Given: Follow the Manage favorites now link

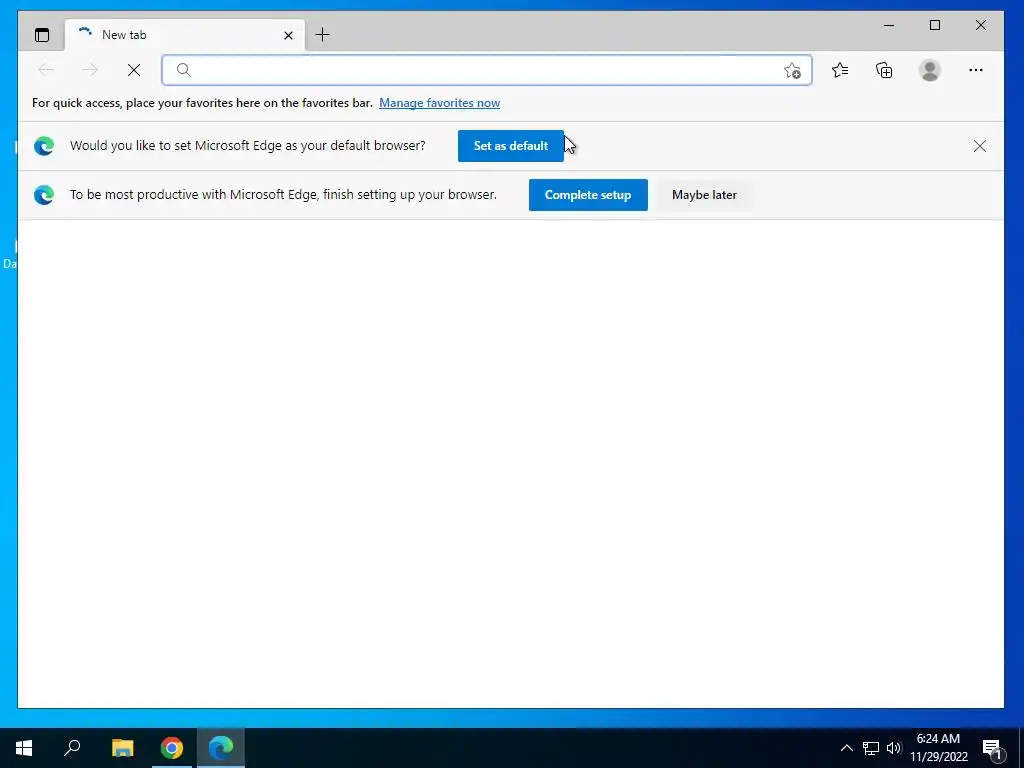Looking at the screenshot, I should [440, 103].
